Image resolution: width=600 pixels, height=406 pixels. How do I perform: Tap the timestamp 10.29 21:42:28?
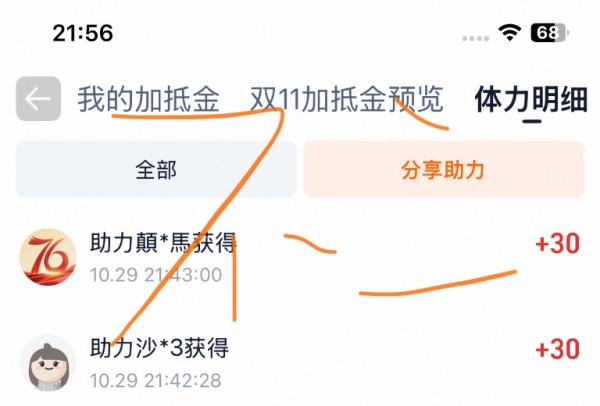tap(156, 380)
